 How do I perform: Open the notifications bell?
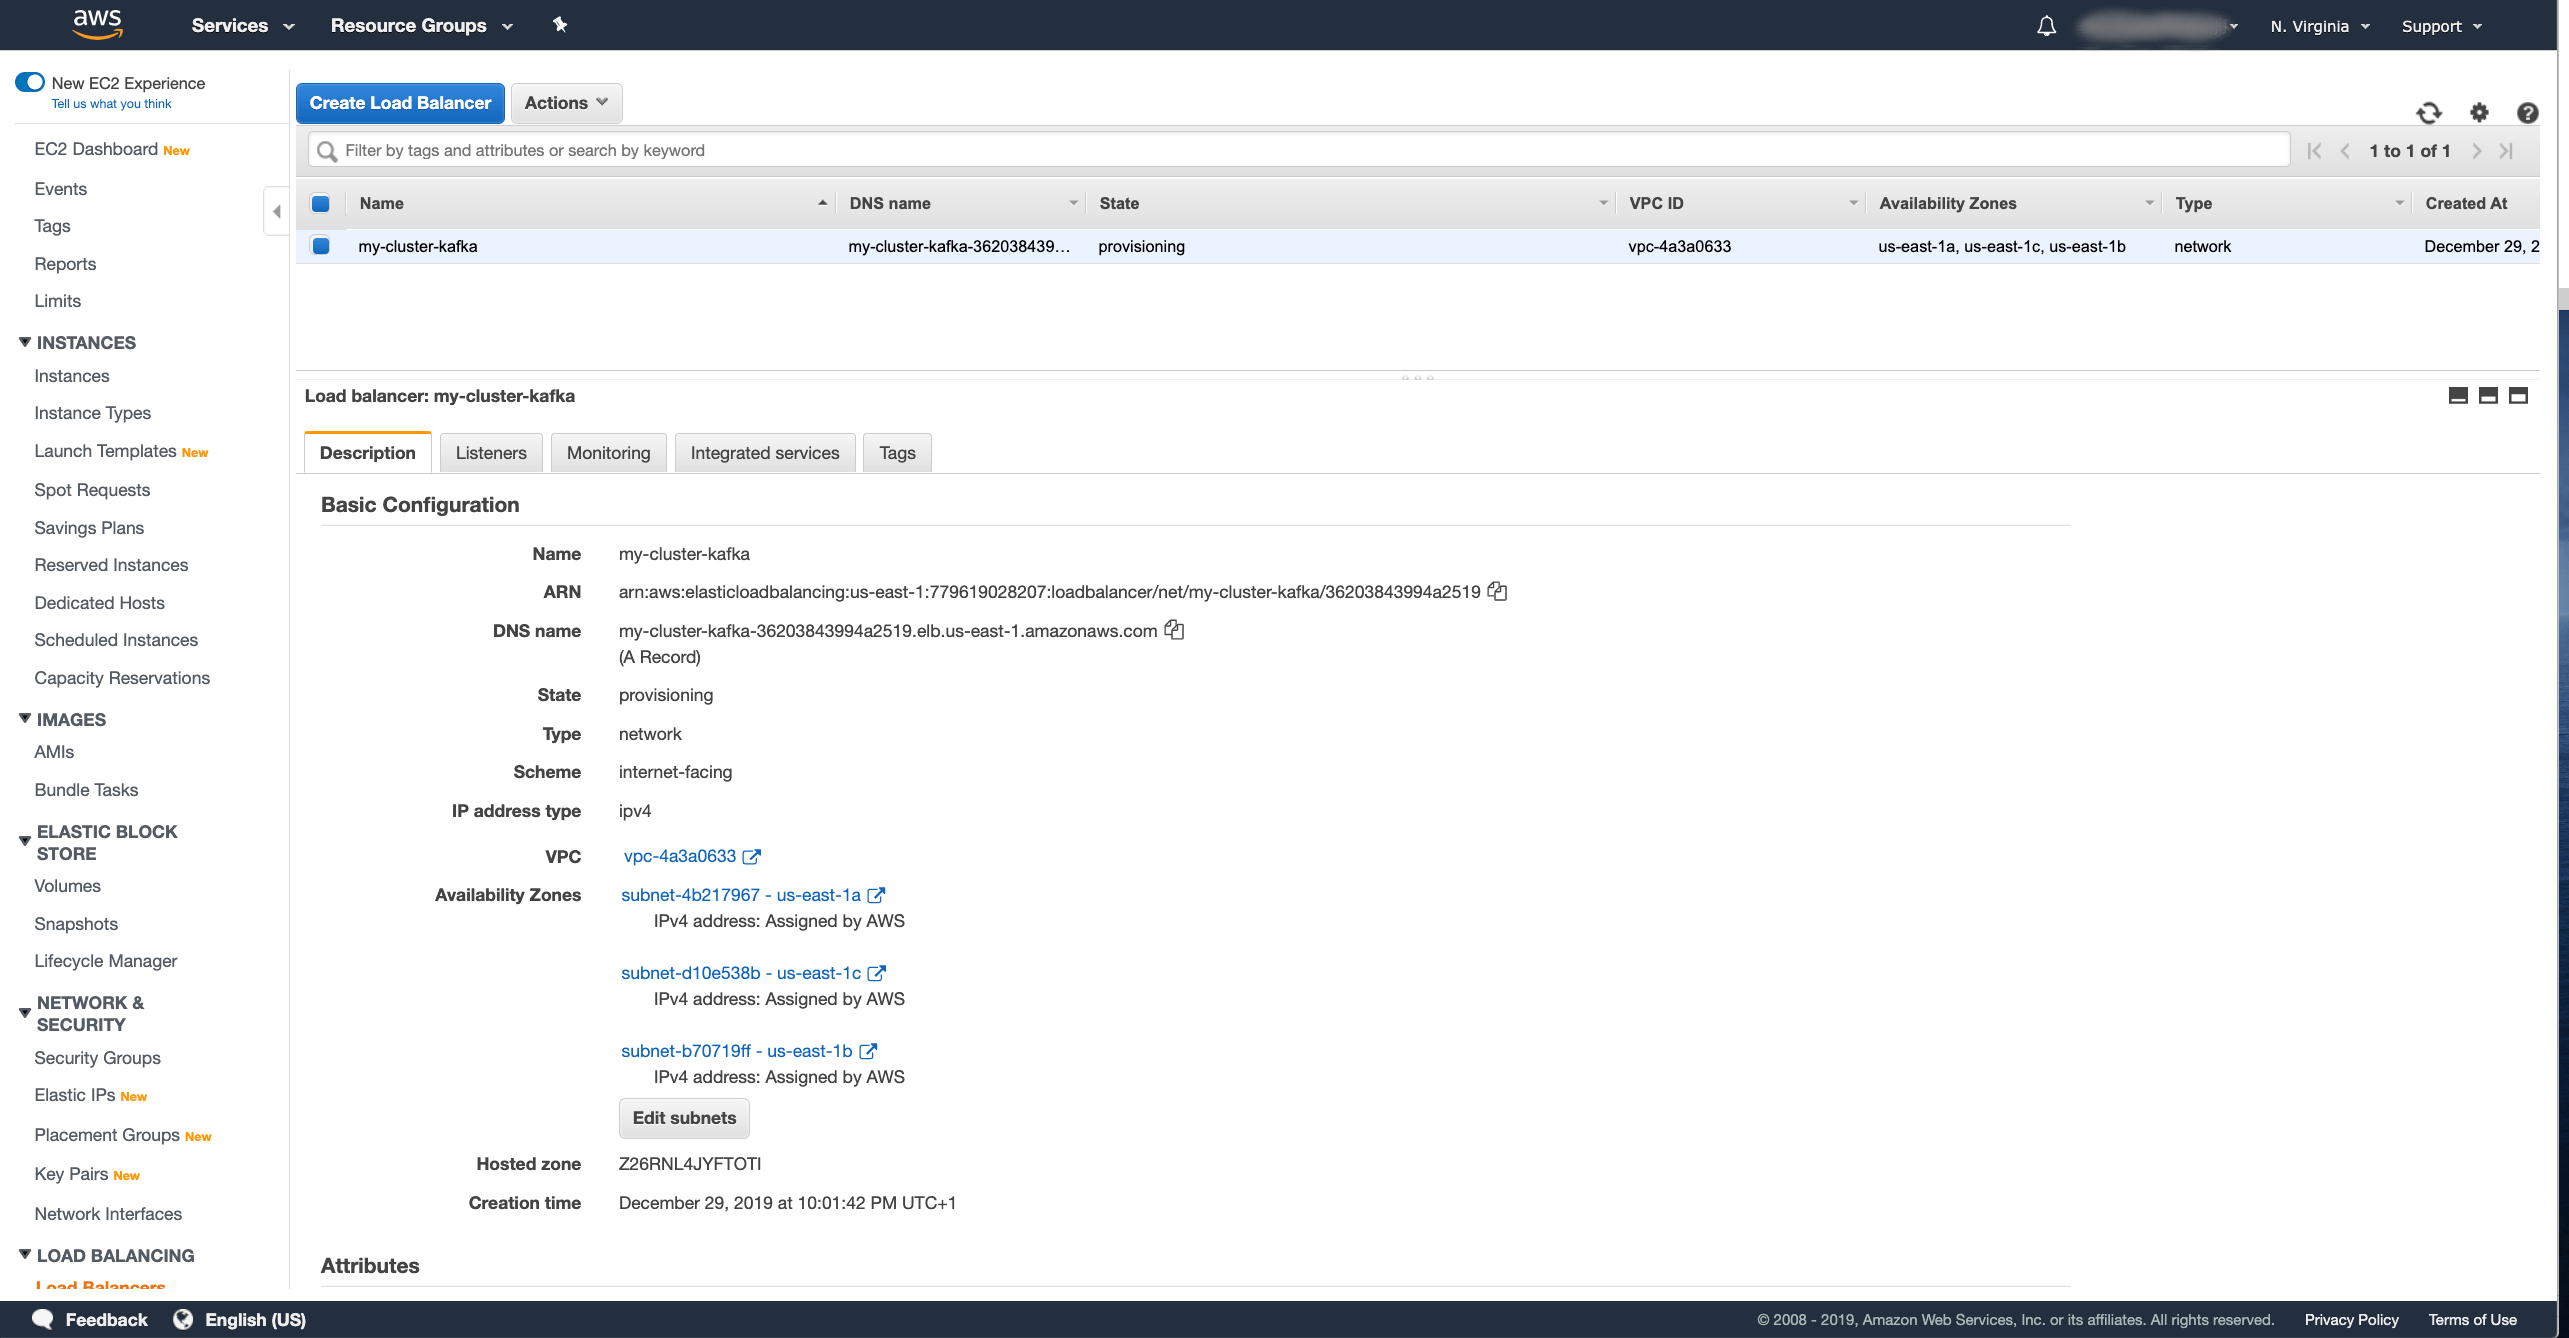click(2046, 26)
